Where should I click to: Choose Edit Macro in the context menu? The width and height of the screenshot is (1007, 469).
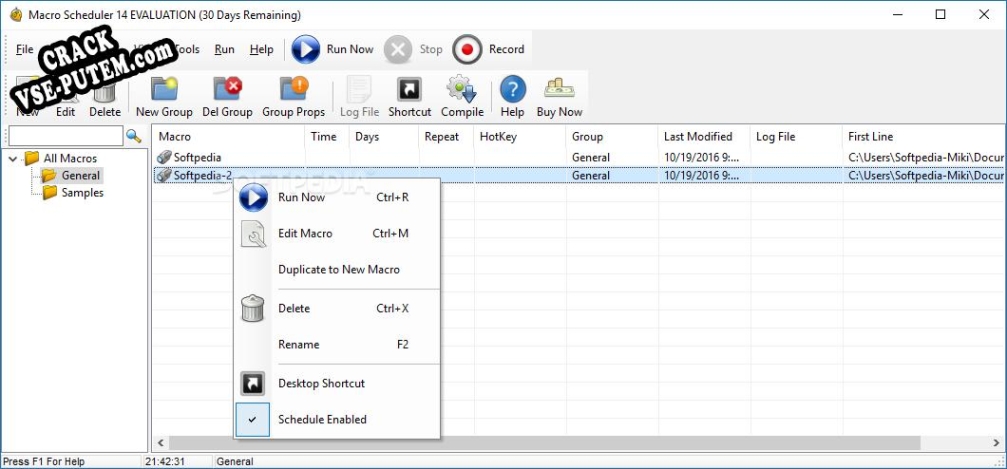click(338, 234)
